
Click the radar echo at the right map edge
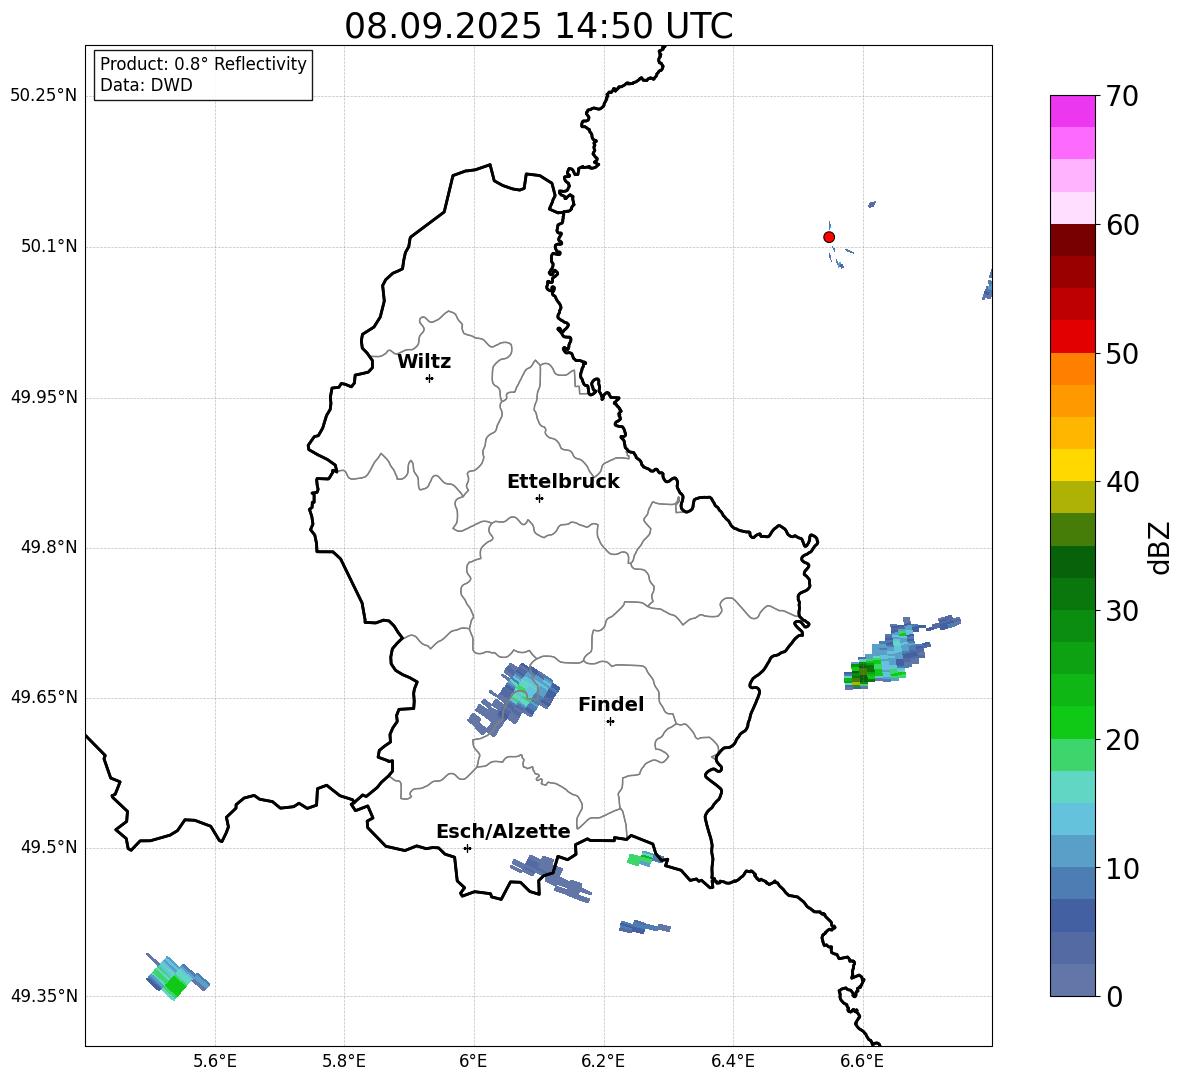click(x=987, y=285)
